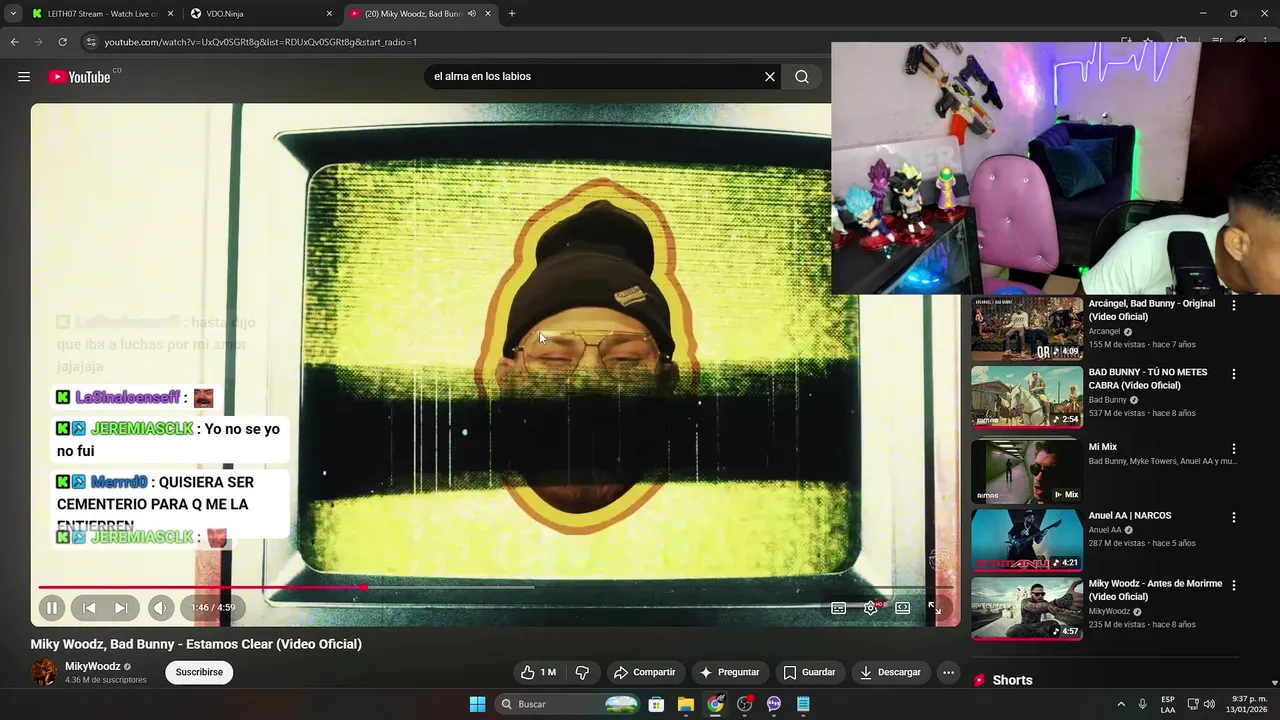View site information icon in address bar
This screenshot has height=720, width=1280.
[91, 42]
